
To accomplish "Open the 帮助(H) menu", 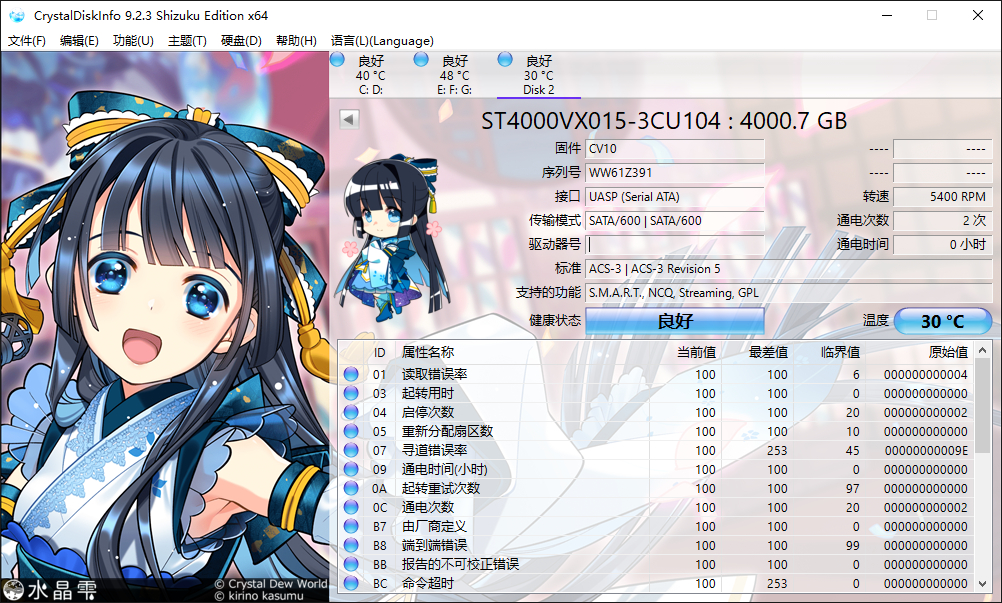I will pos(296,41).
